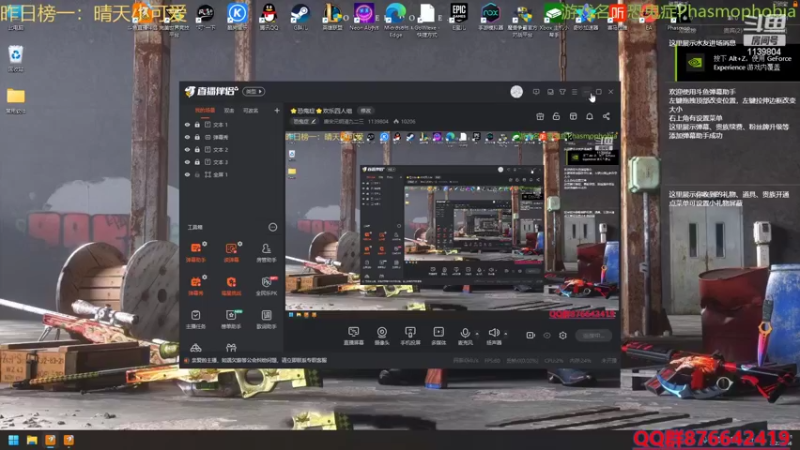The height and width of the screenshot is (450, 800).
Task: Open the second orange tool in the toolbox top row
Action: point(231,253)
